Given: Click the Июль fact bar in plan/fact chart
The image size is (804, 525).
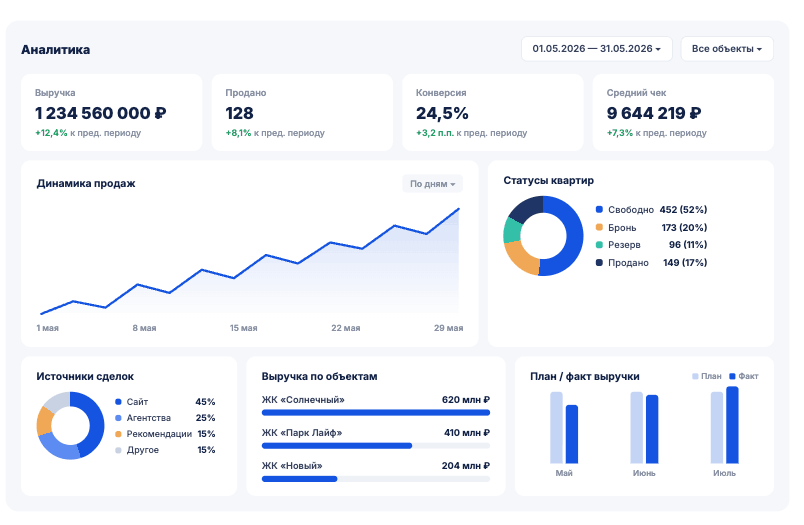Looking at the screenshot, I should click(732, 425).
